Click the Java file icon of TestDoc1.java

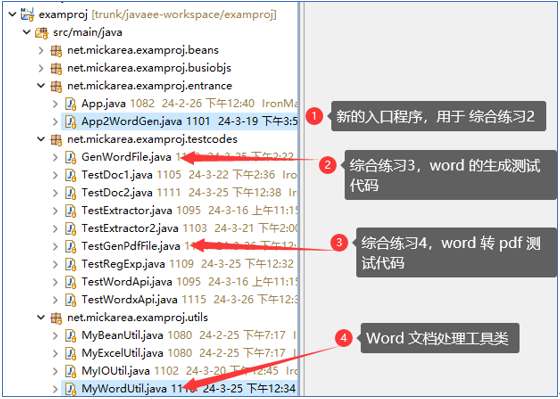tap(71, 175)
